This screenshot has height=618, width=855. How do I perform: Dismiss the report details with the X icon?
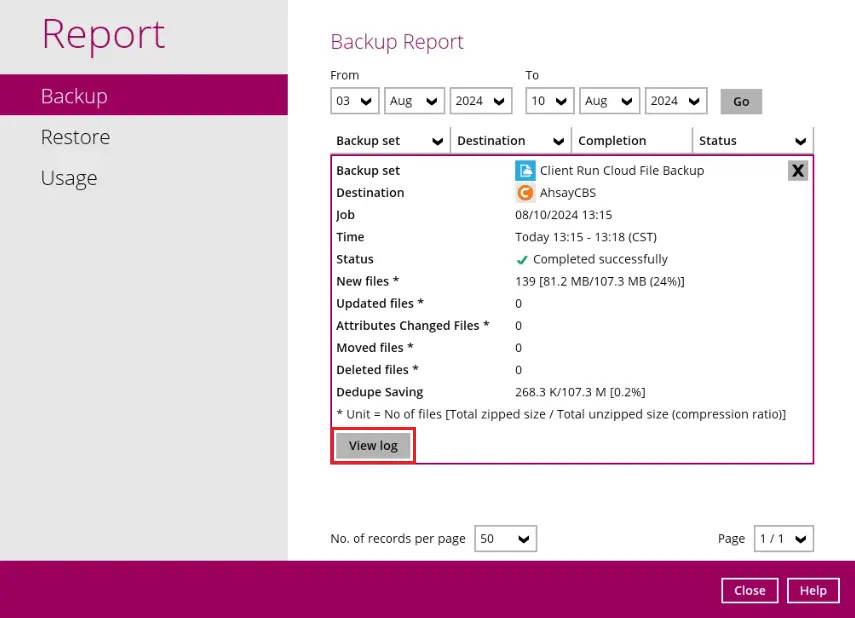coord(797,170)
